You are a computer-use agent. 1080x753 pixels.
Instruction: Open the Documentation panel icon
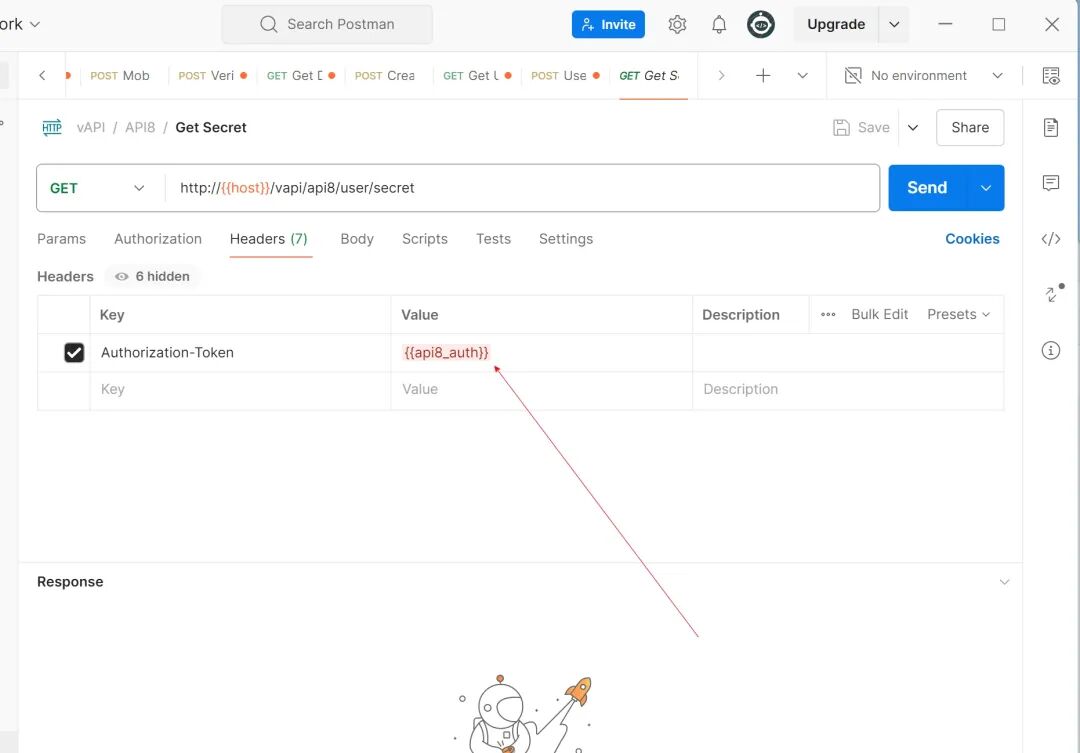click(x=1050, y=128)
